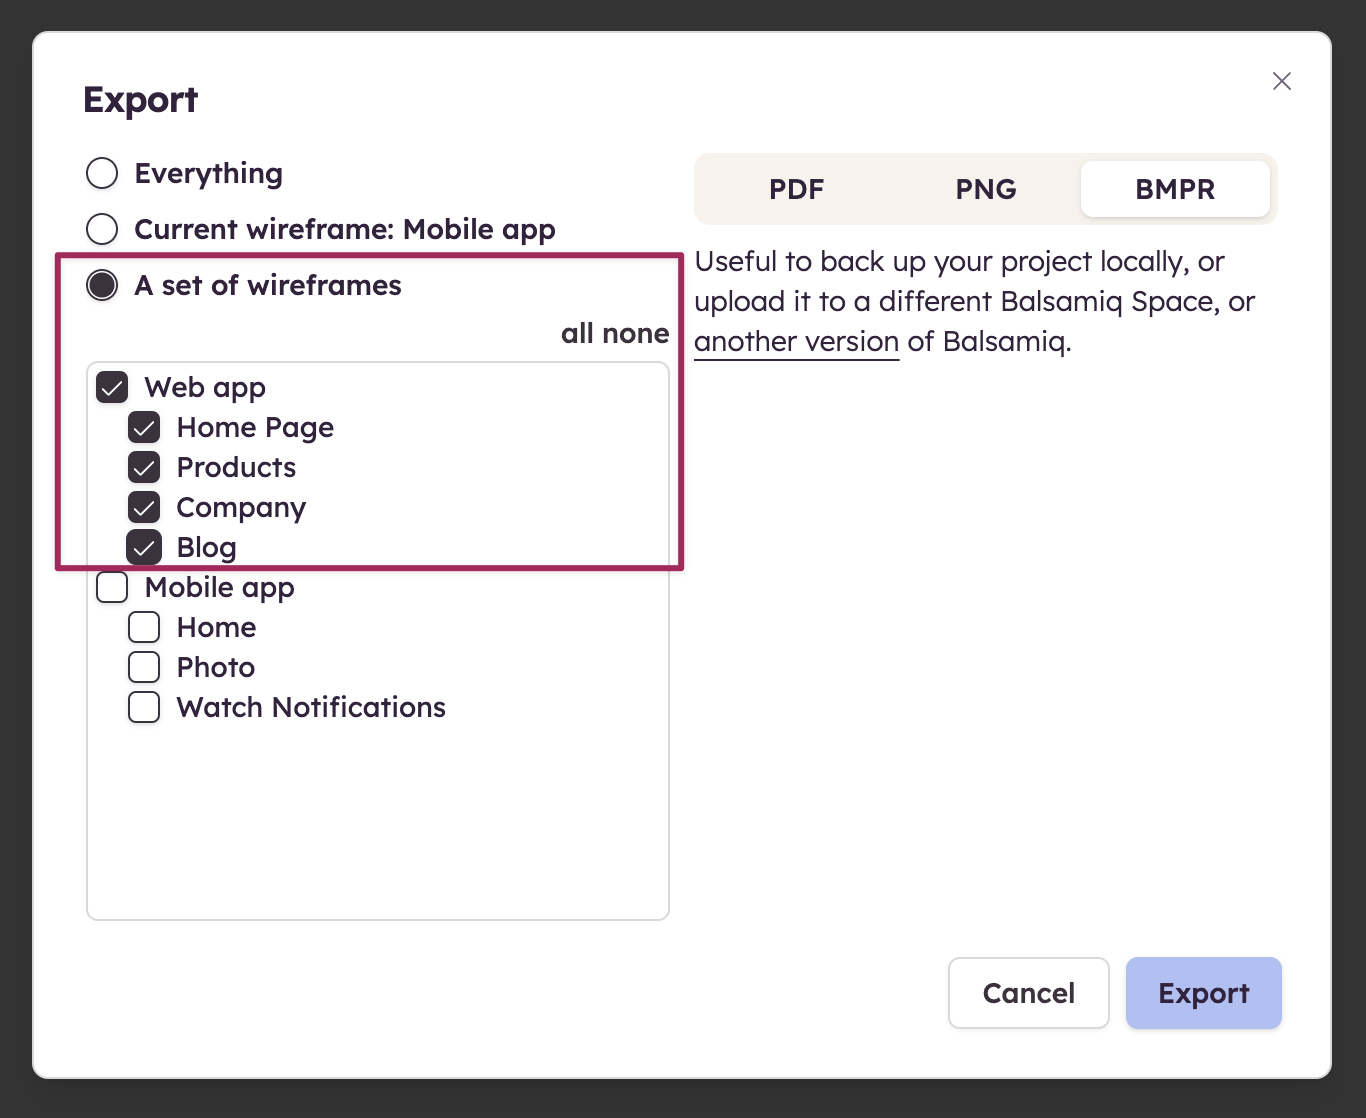Check the Mobile app checkbox
1366x1118 pixels.
coord(112,587)
